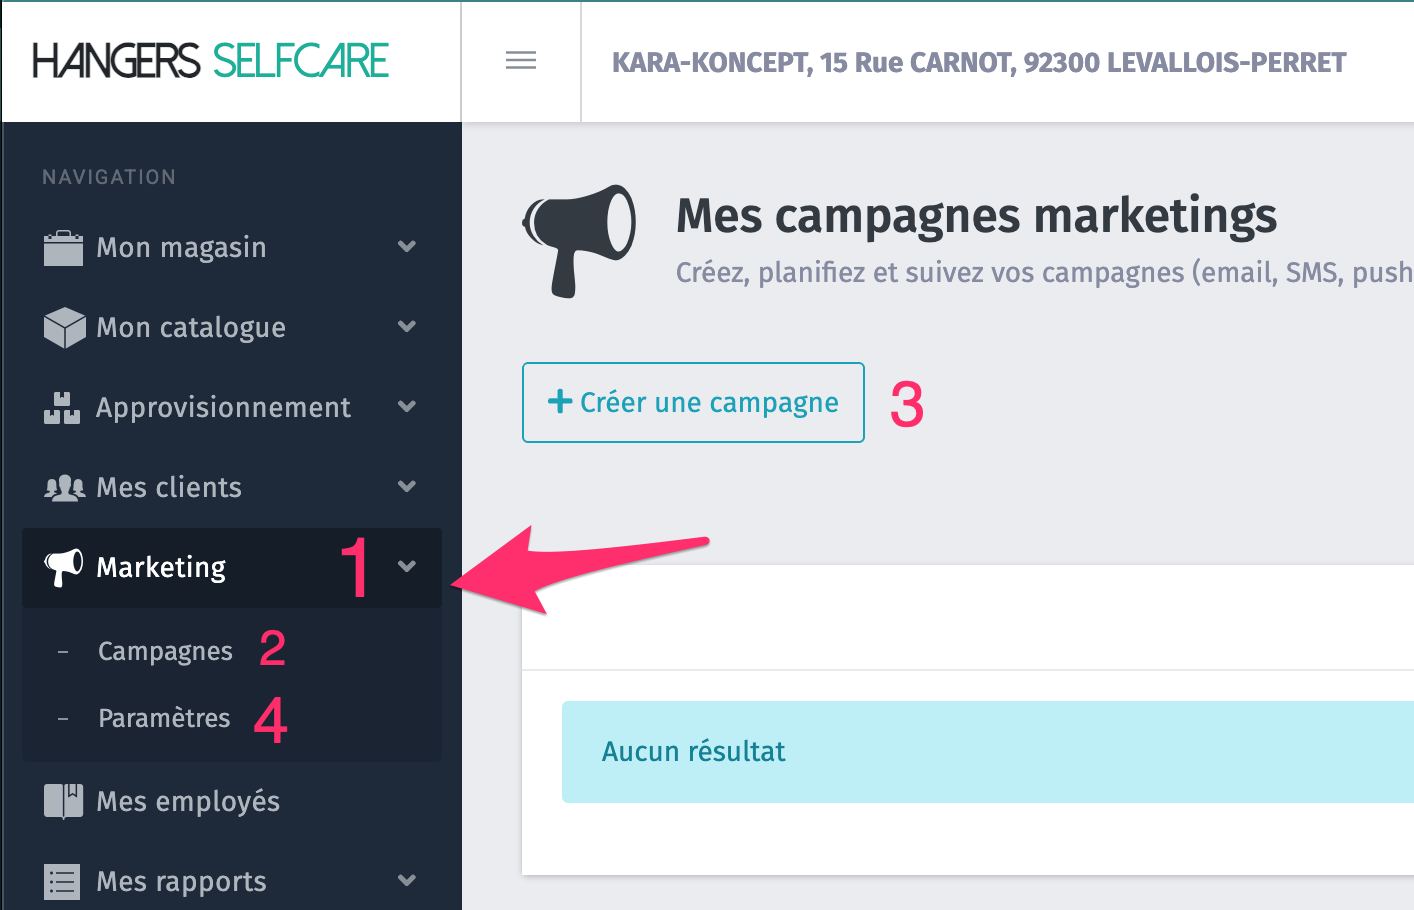Image resolution: width=1414 pixels, height=910 pixels.
Task: Click the Mes clients people icon
Action: click(x=64, y=488)
